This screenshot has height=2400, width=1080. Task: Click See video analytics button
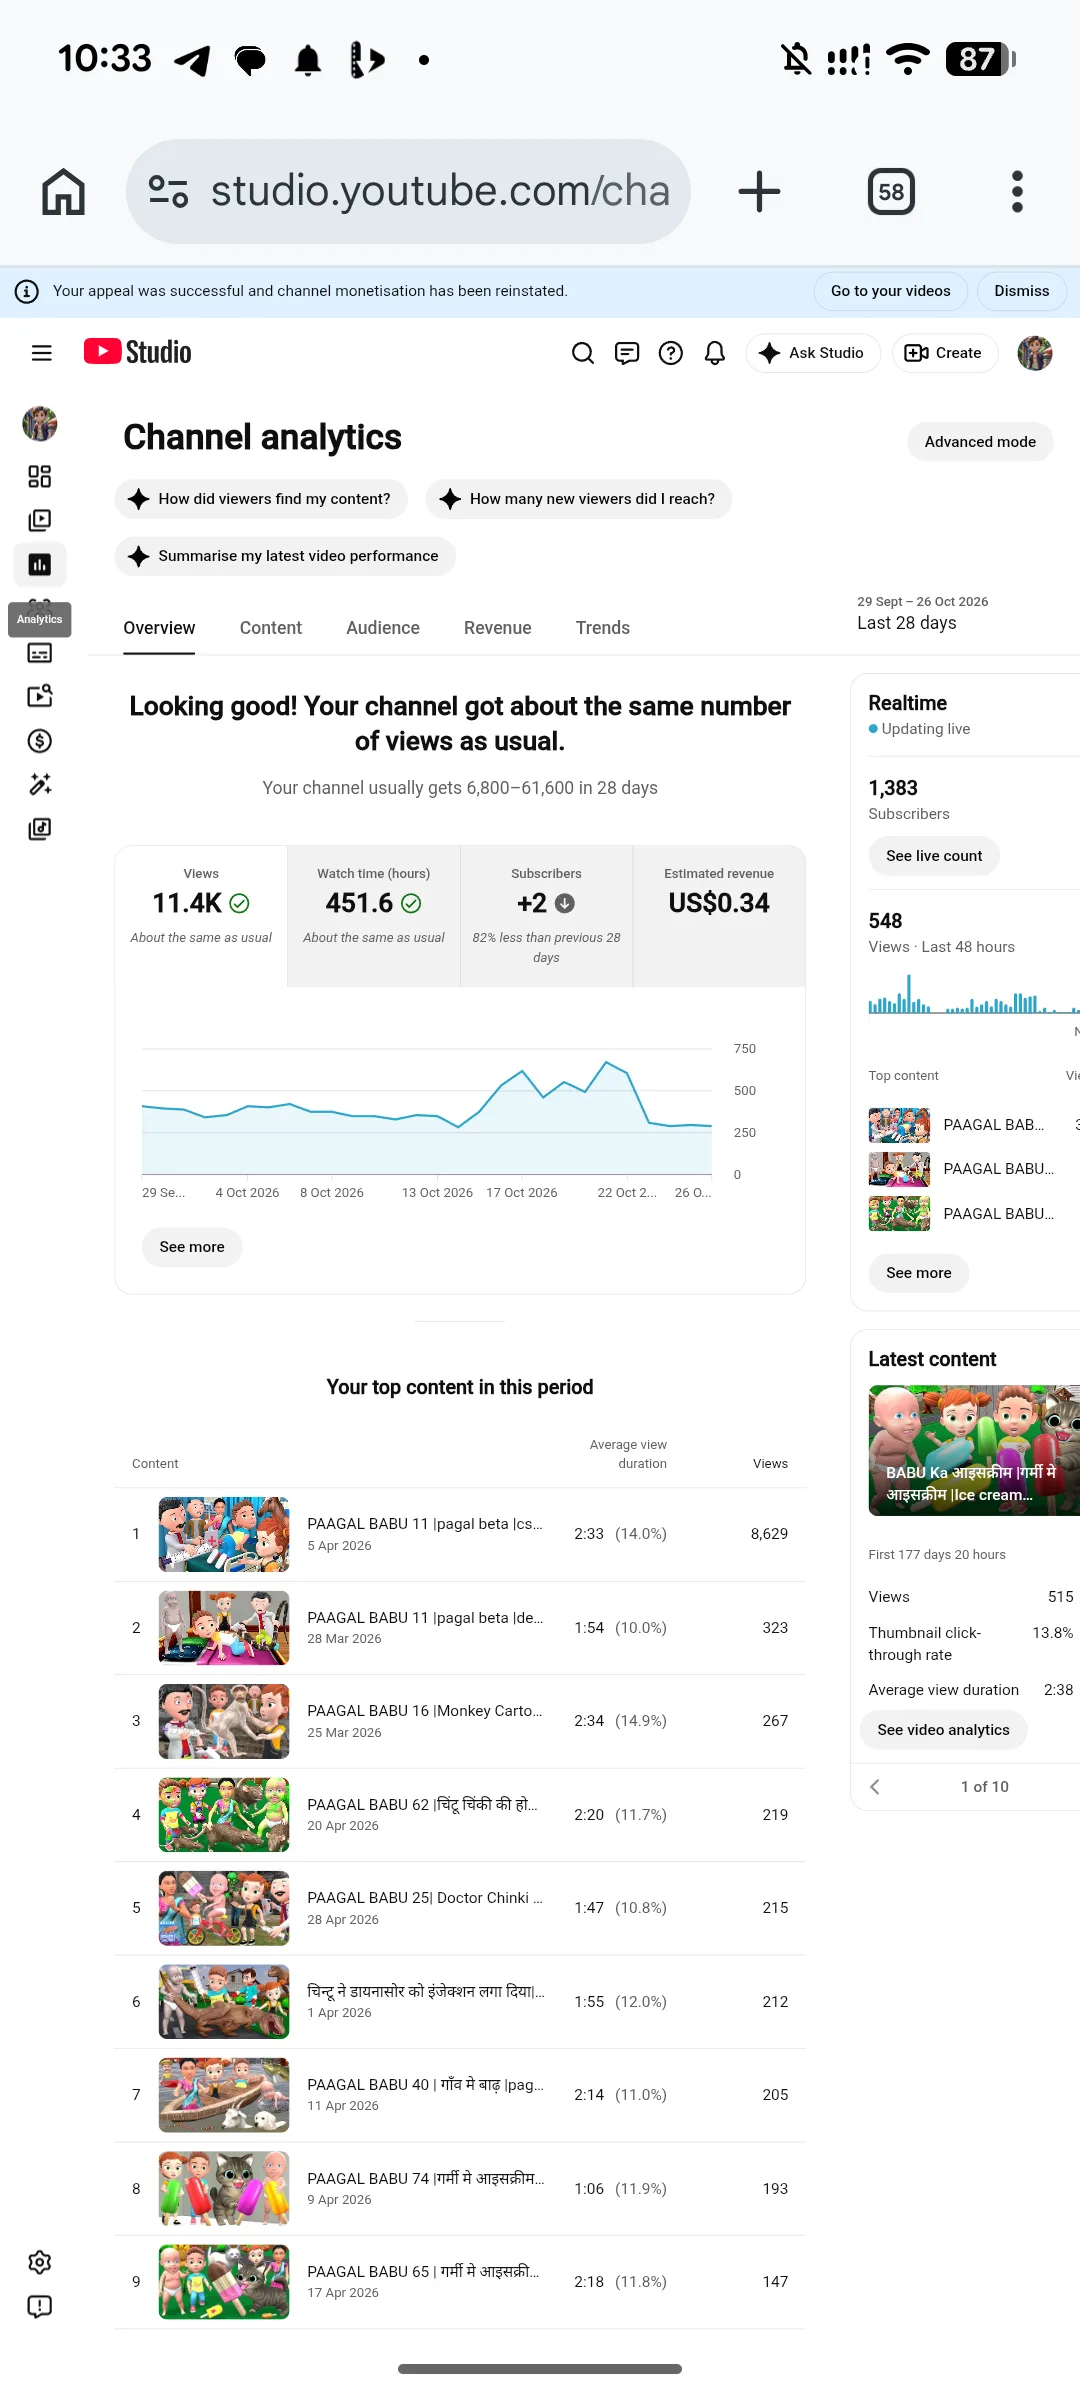coord(943,1730)
